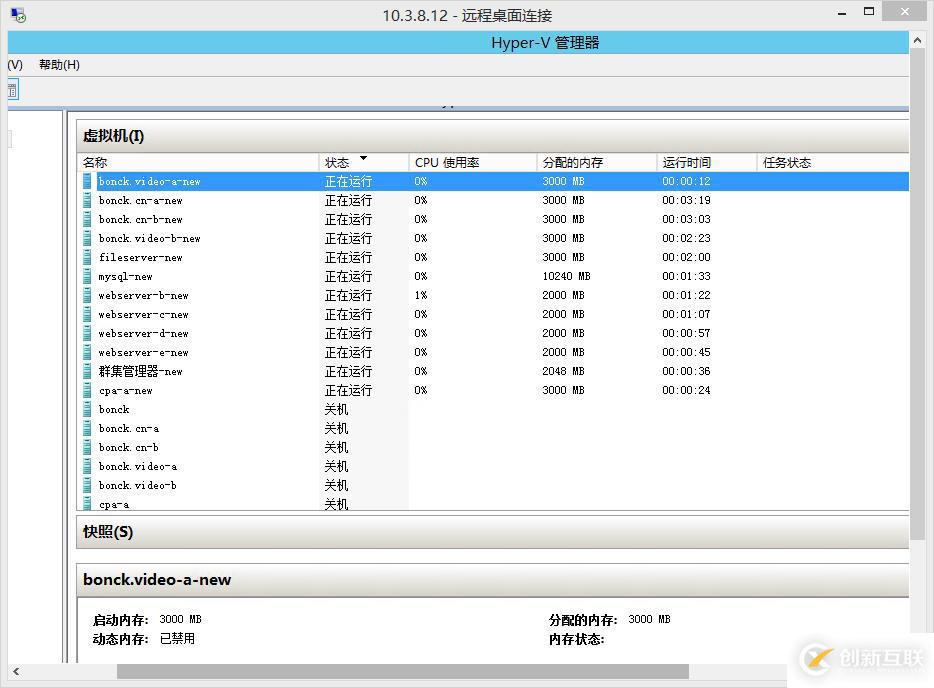The image size is (934, 688).
Task: Click the 10240 MB memory cell of mysql-new
Action: coord(566,276)
